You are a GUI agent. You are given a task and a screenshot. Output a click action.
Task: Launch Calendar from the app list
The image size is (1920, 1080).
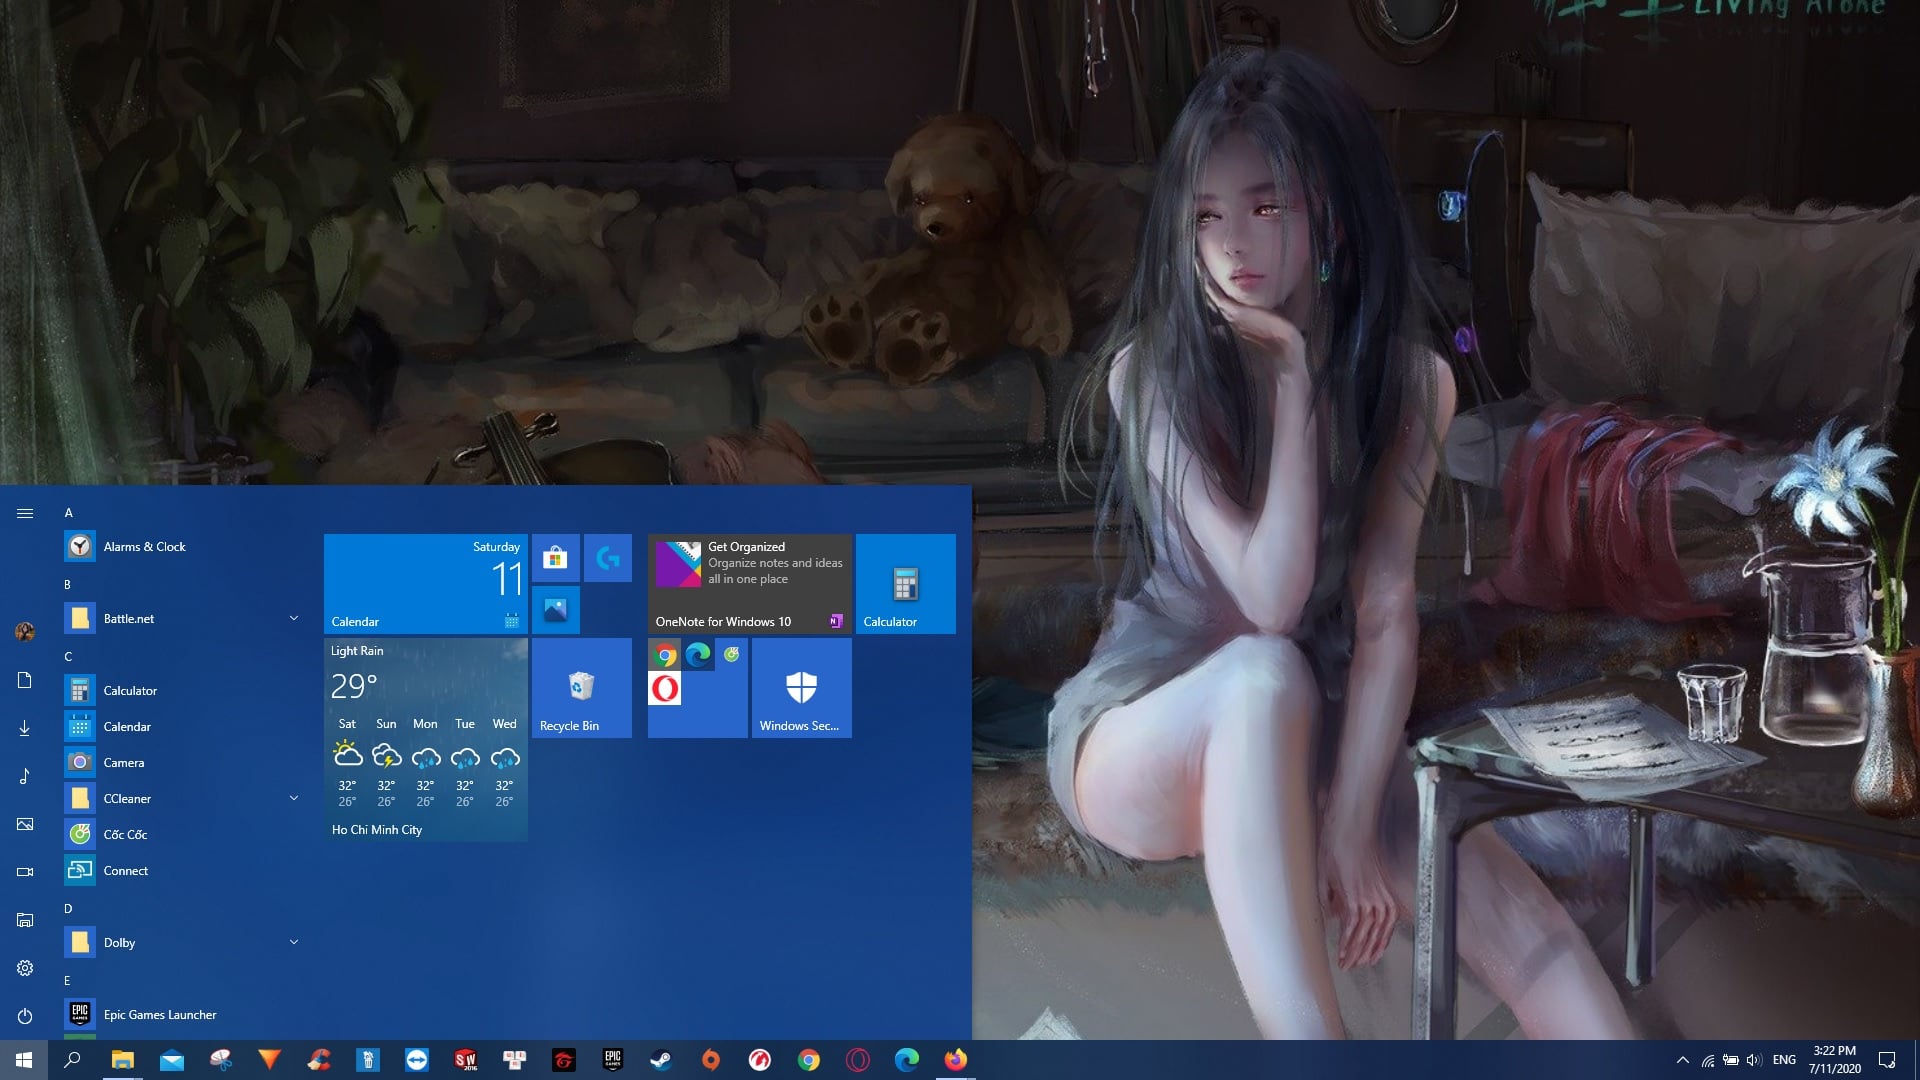184,727
